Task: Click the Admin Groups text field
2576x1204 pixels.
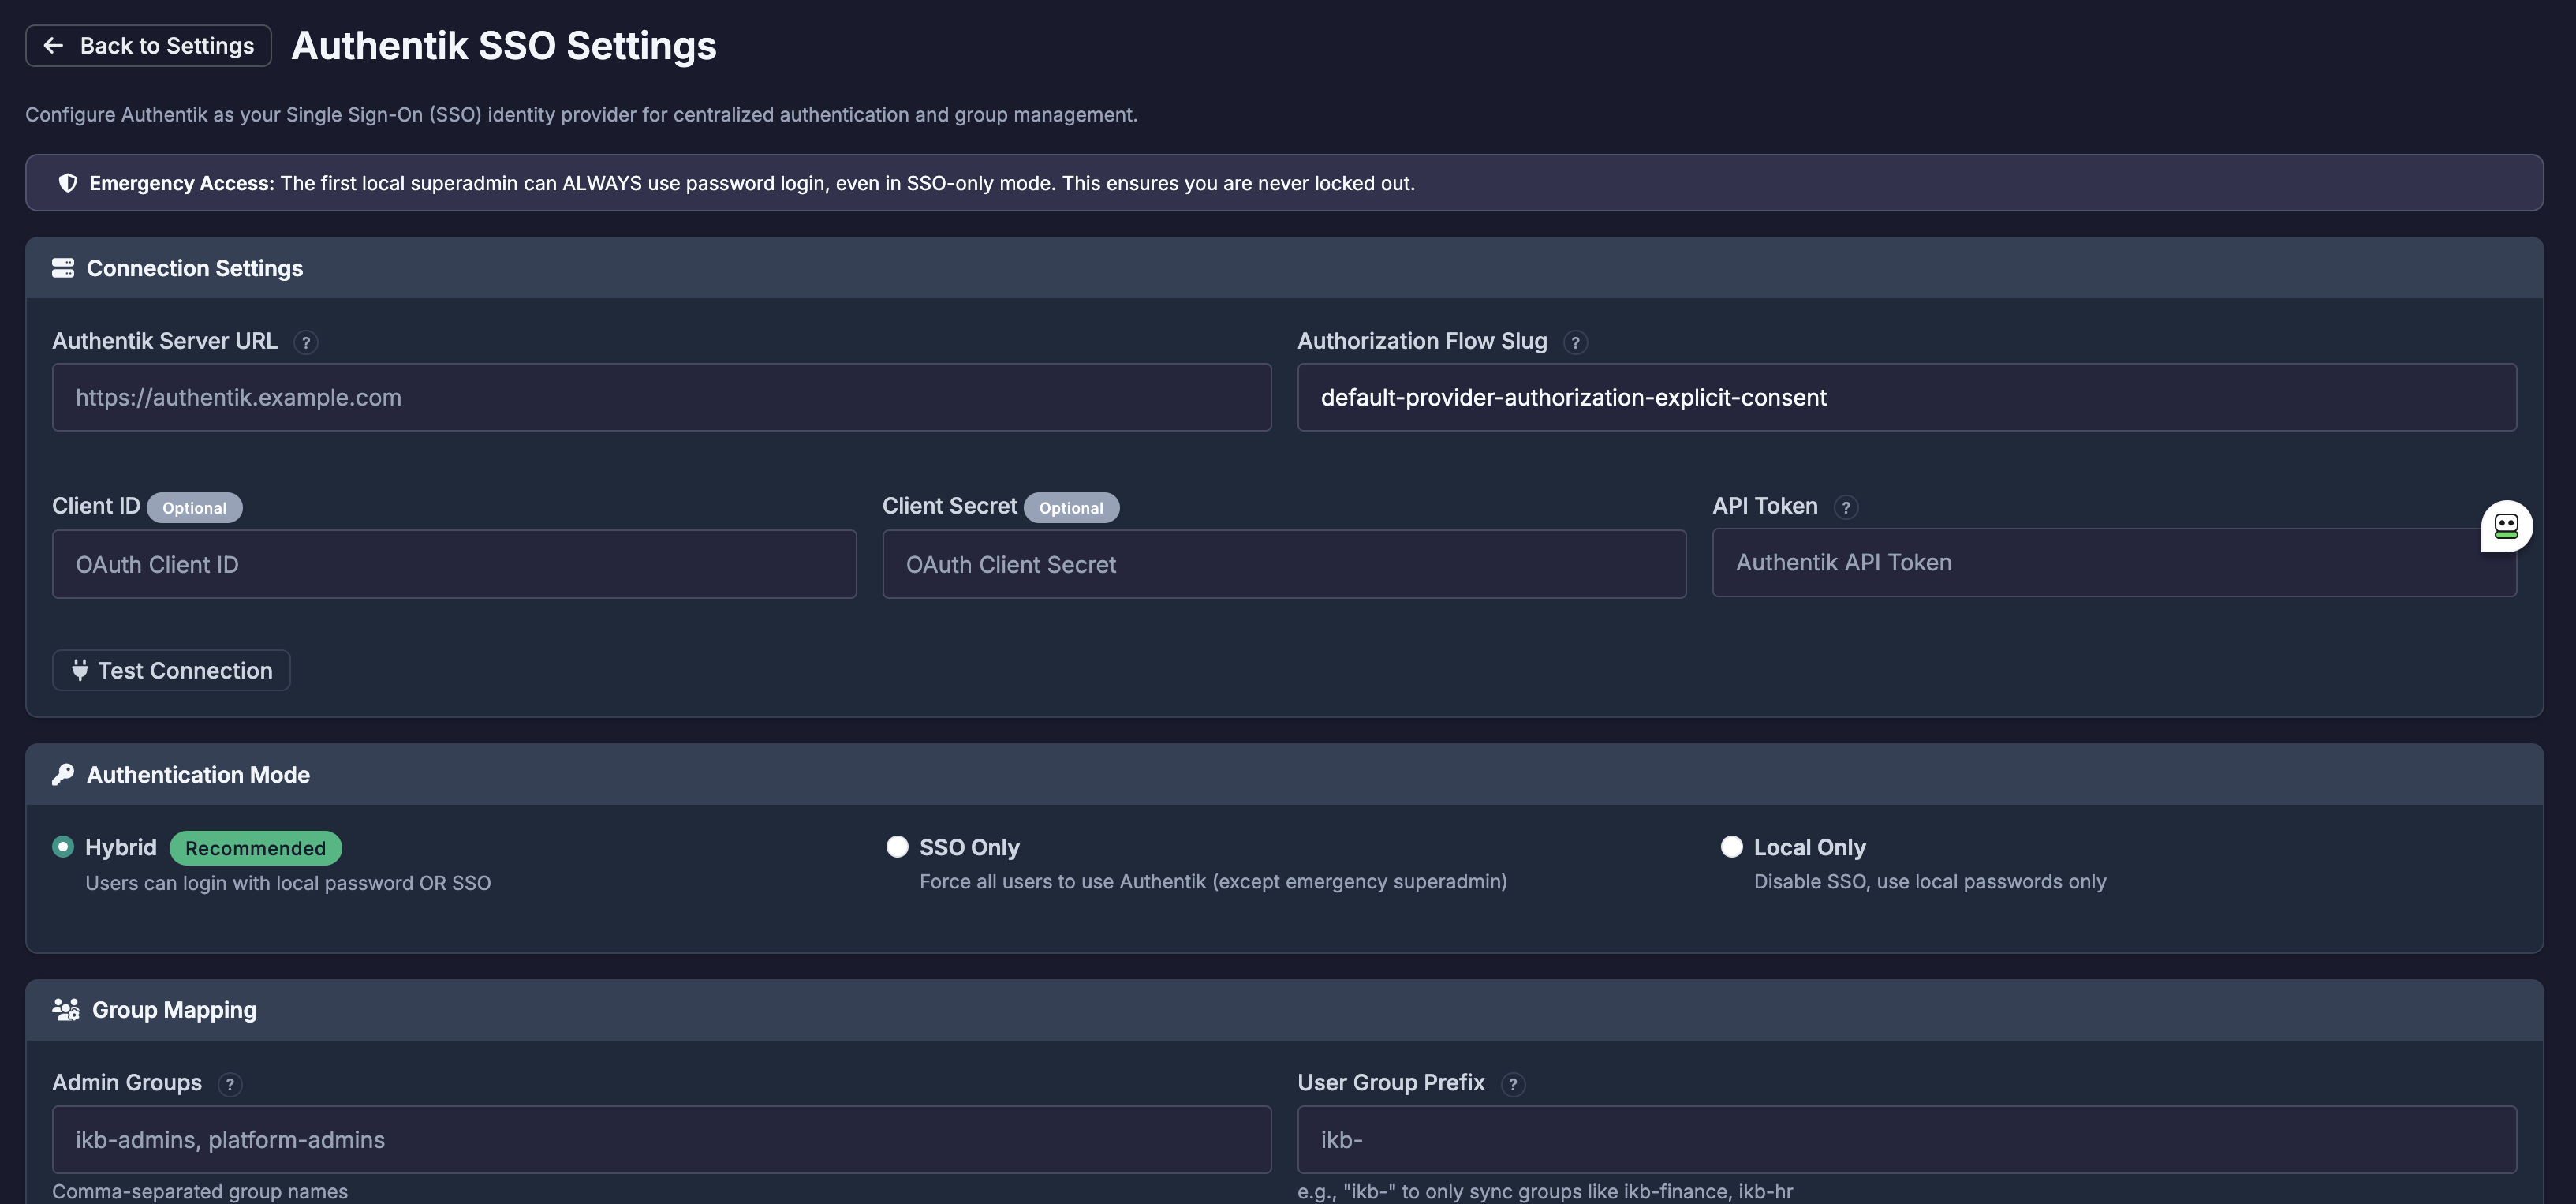Action: 661,1139
